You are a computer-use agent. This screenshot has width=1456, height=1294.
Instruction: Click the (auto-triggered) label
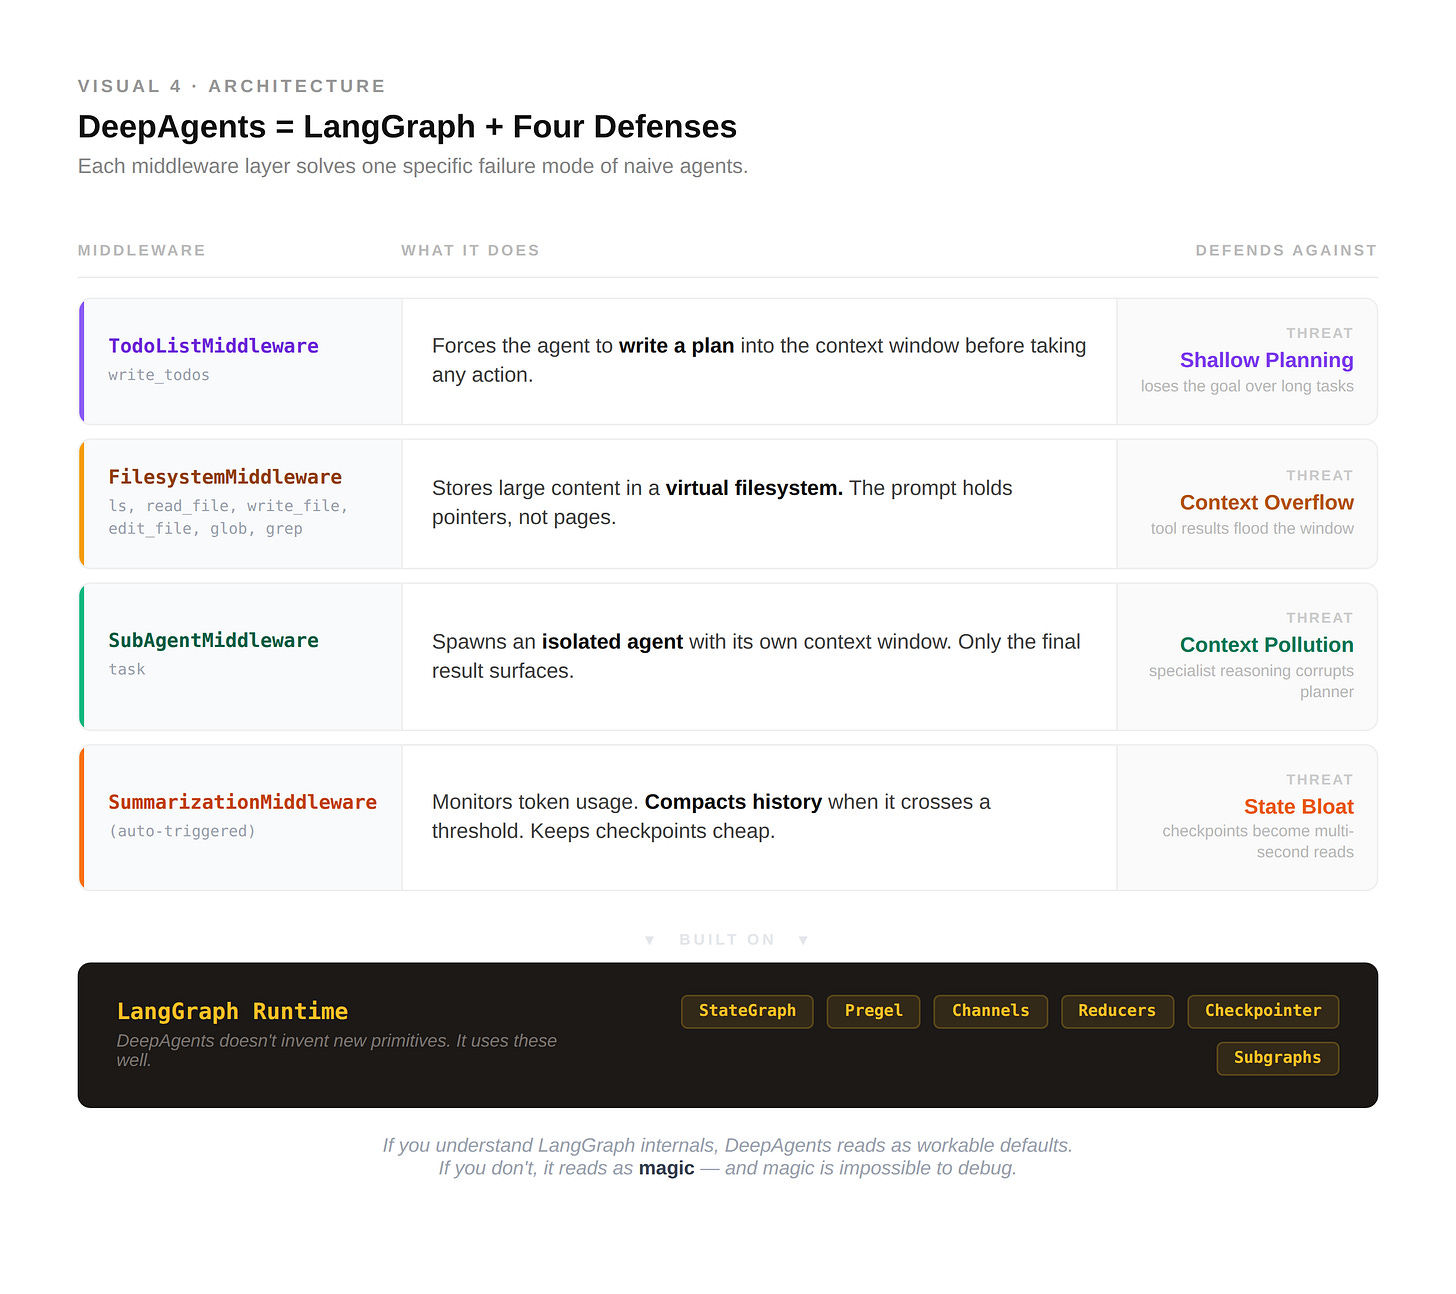[x=182, y=831]
